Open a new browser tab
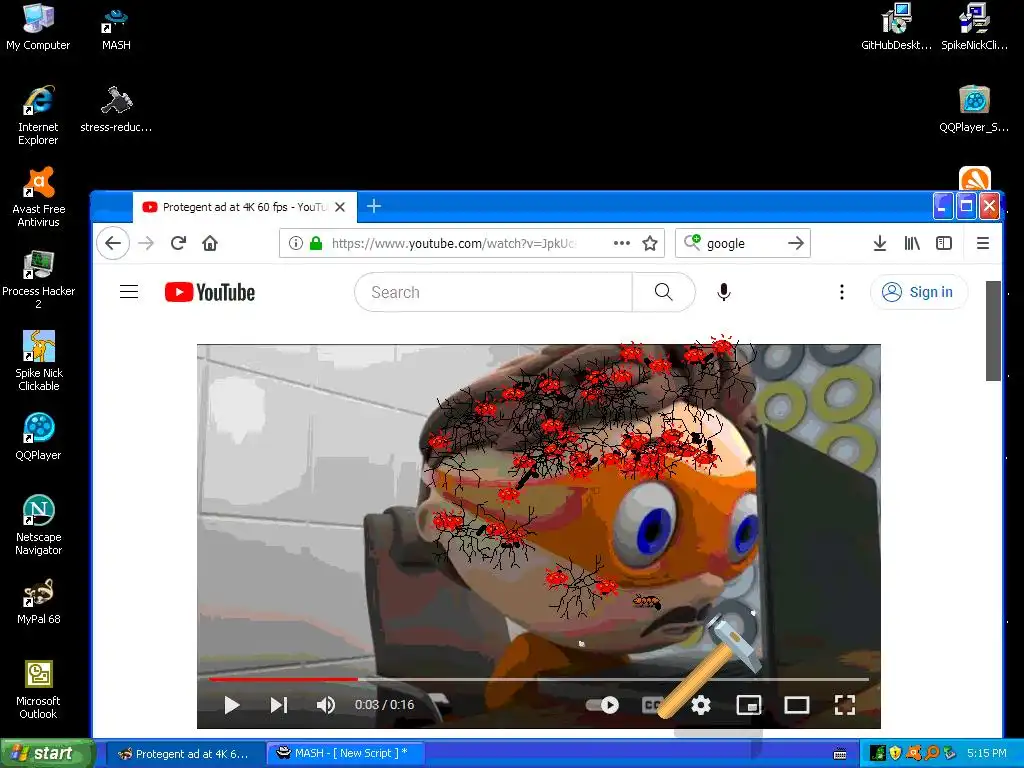Screen dimensions: 1024x768 [x=374, y=206]
